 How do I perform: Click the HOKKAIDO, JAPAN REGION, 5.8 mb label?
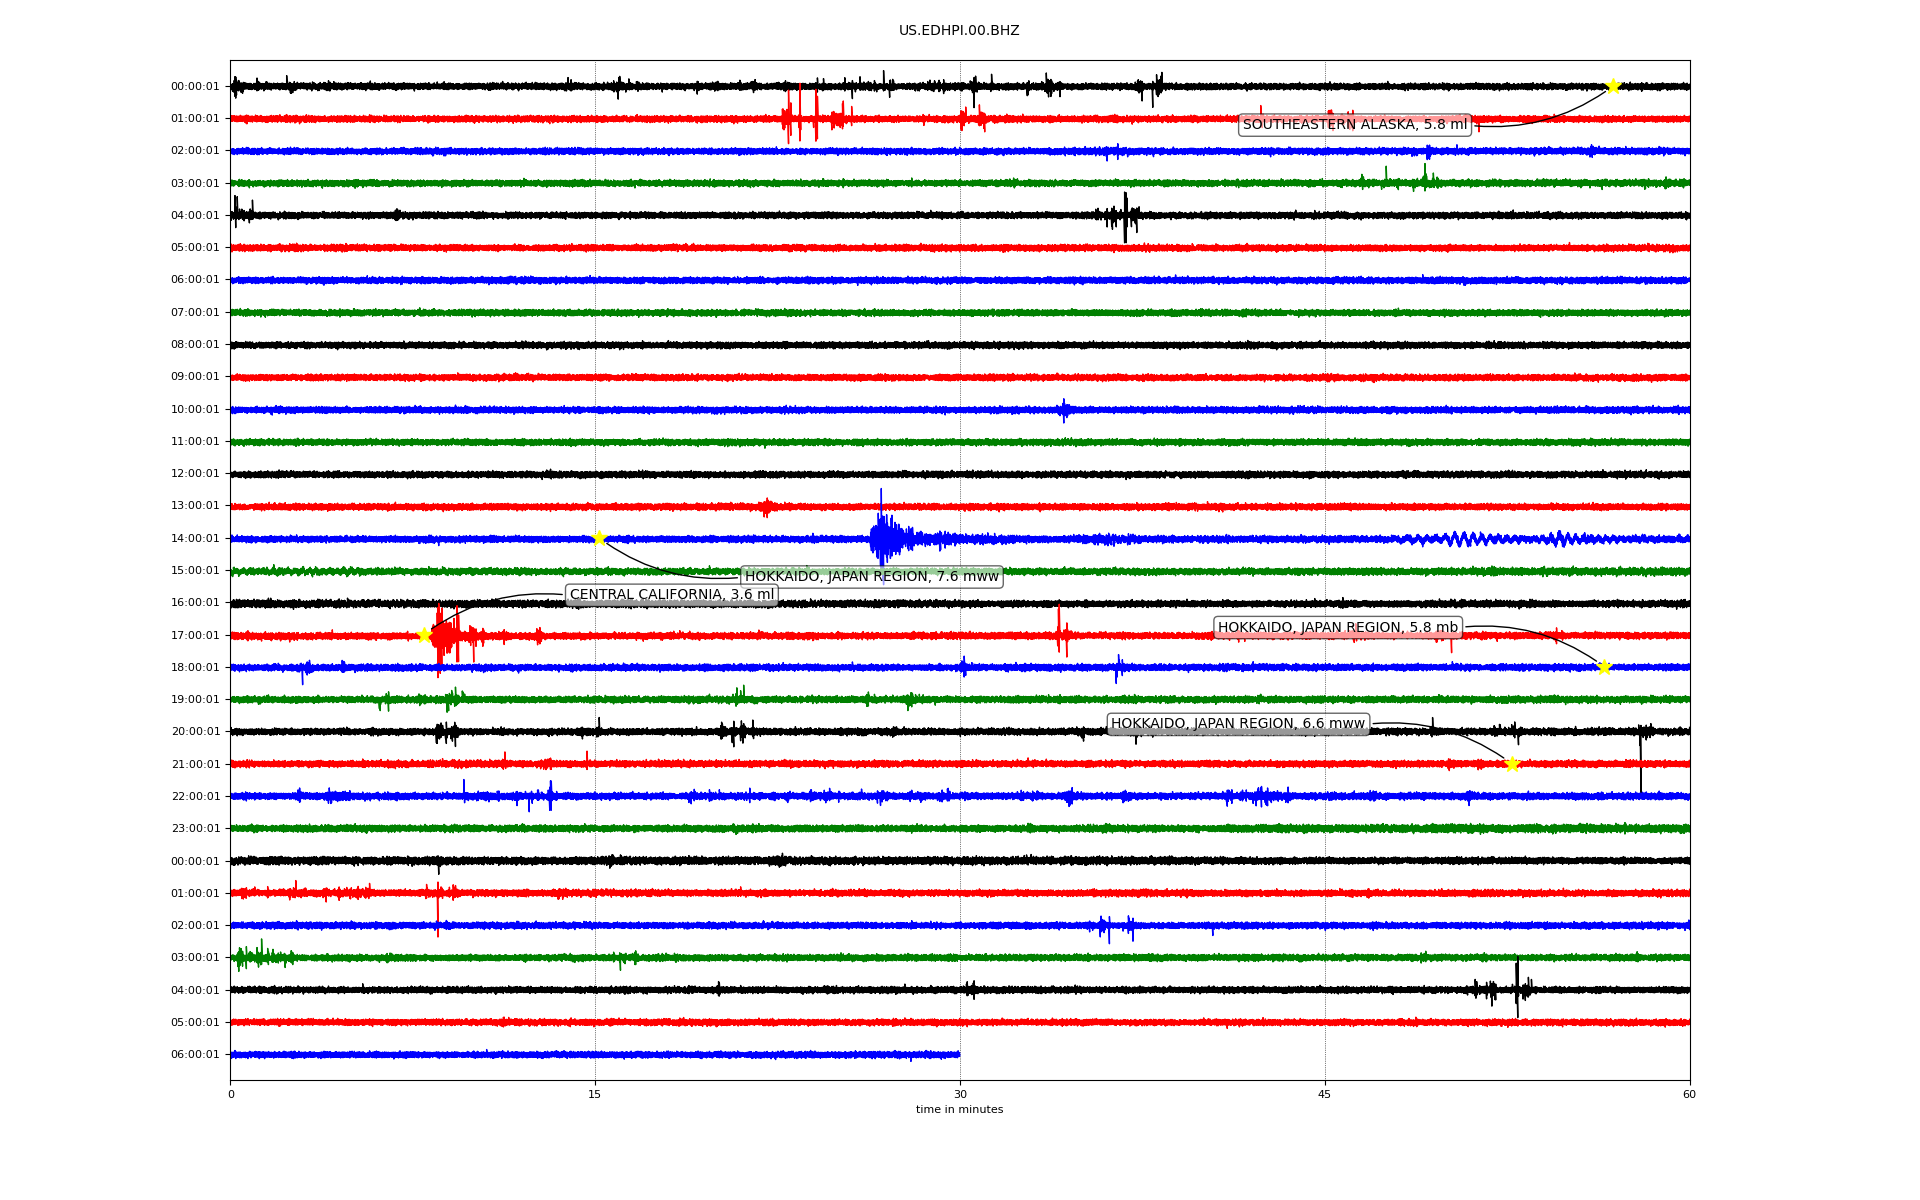[1337, 627]
